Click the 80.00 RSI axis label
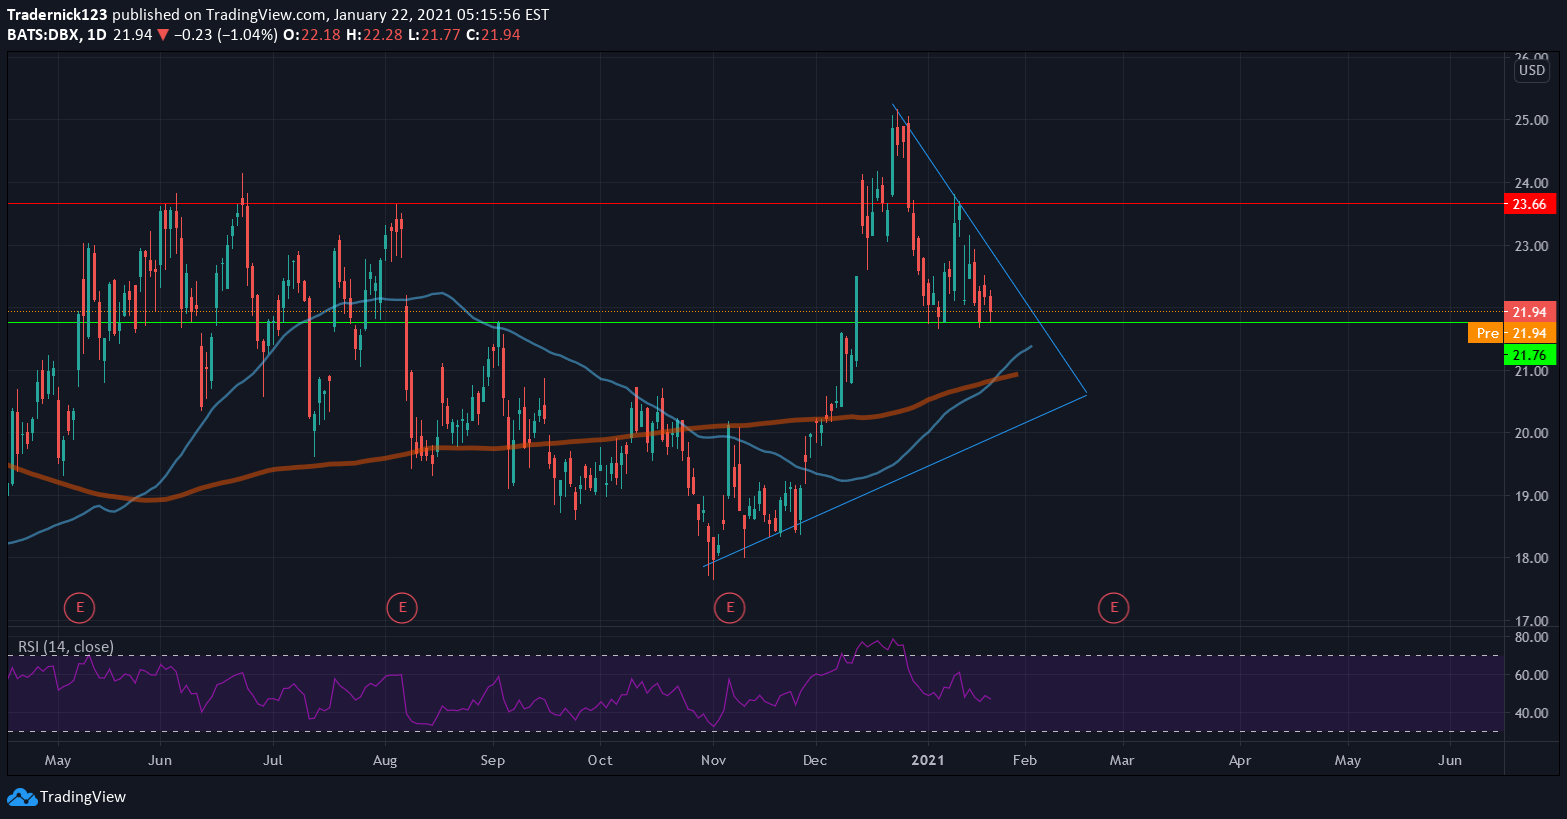 (x=1531, y=637)
